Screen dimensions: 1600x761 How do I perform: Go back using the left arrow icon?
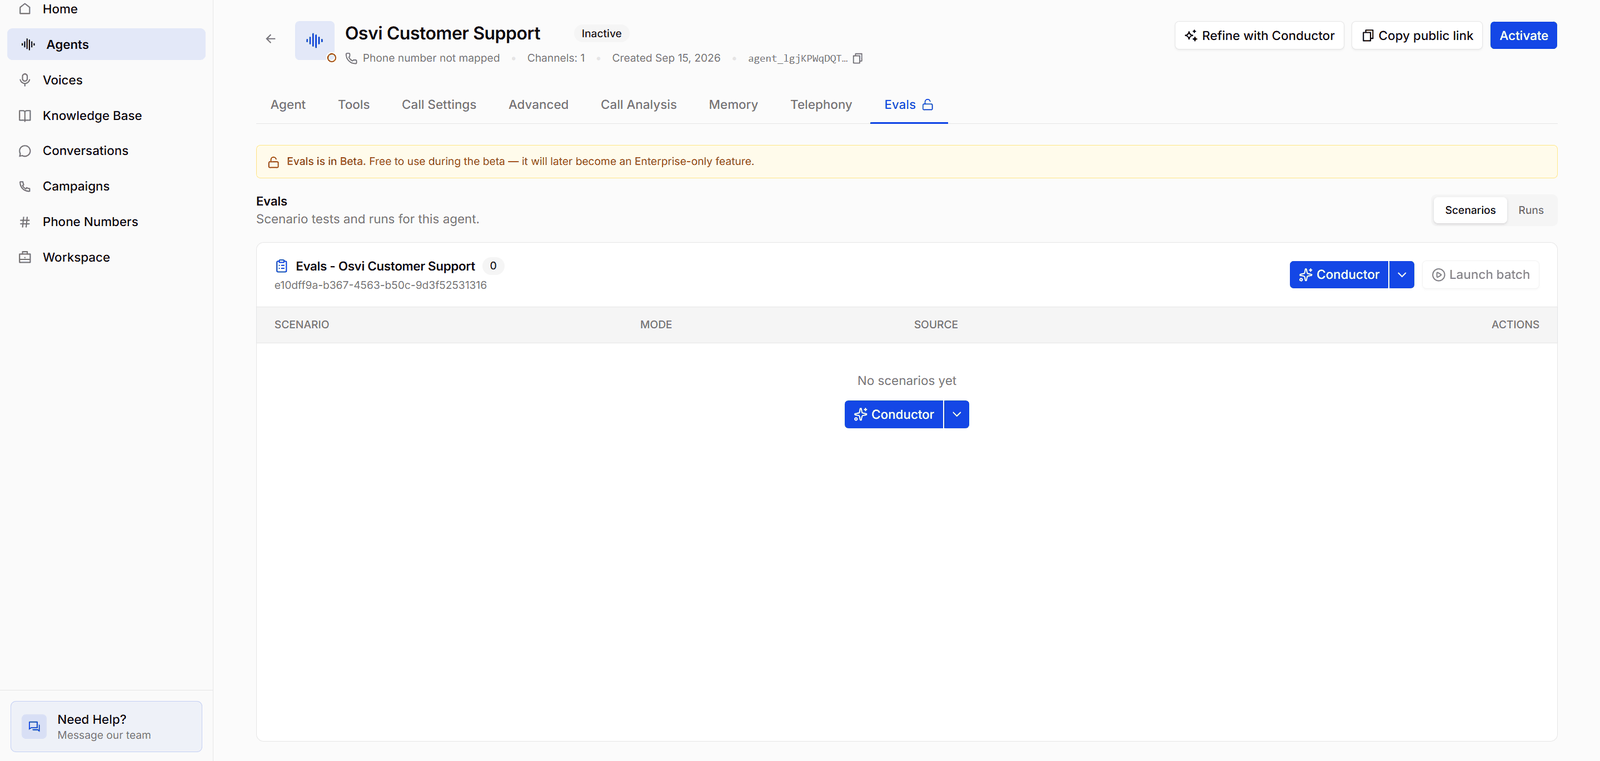point(270,39)
